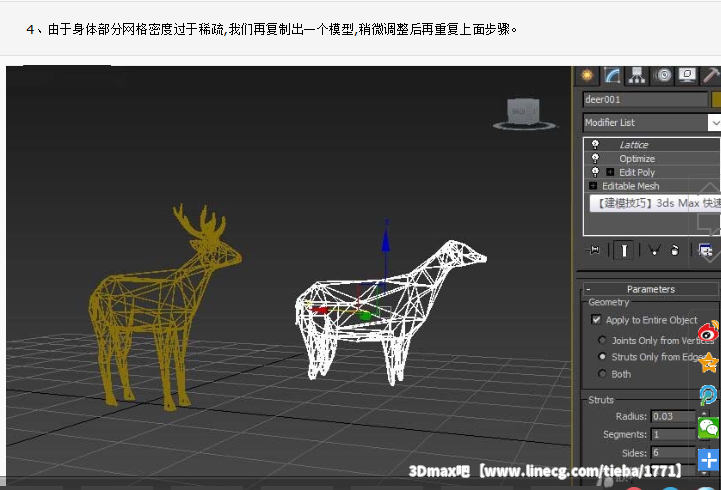Toggle Show End Result button
The image size is (721, 490).
[x=624, y=250]
